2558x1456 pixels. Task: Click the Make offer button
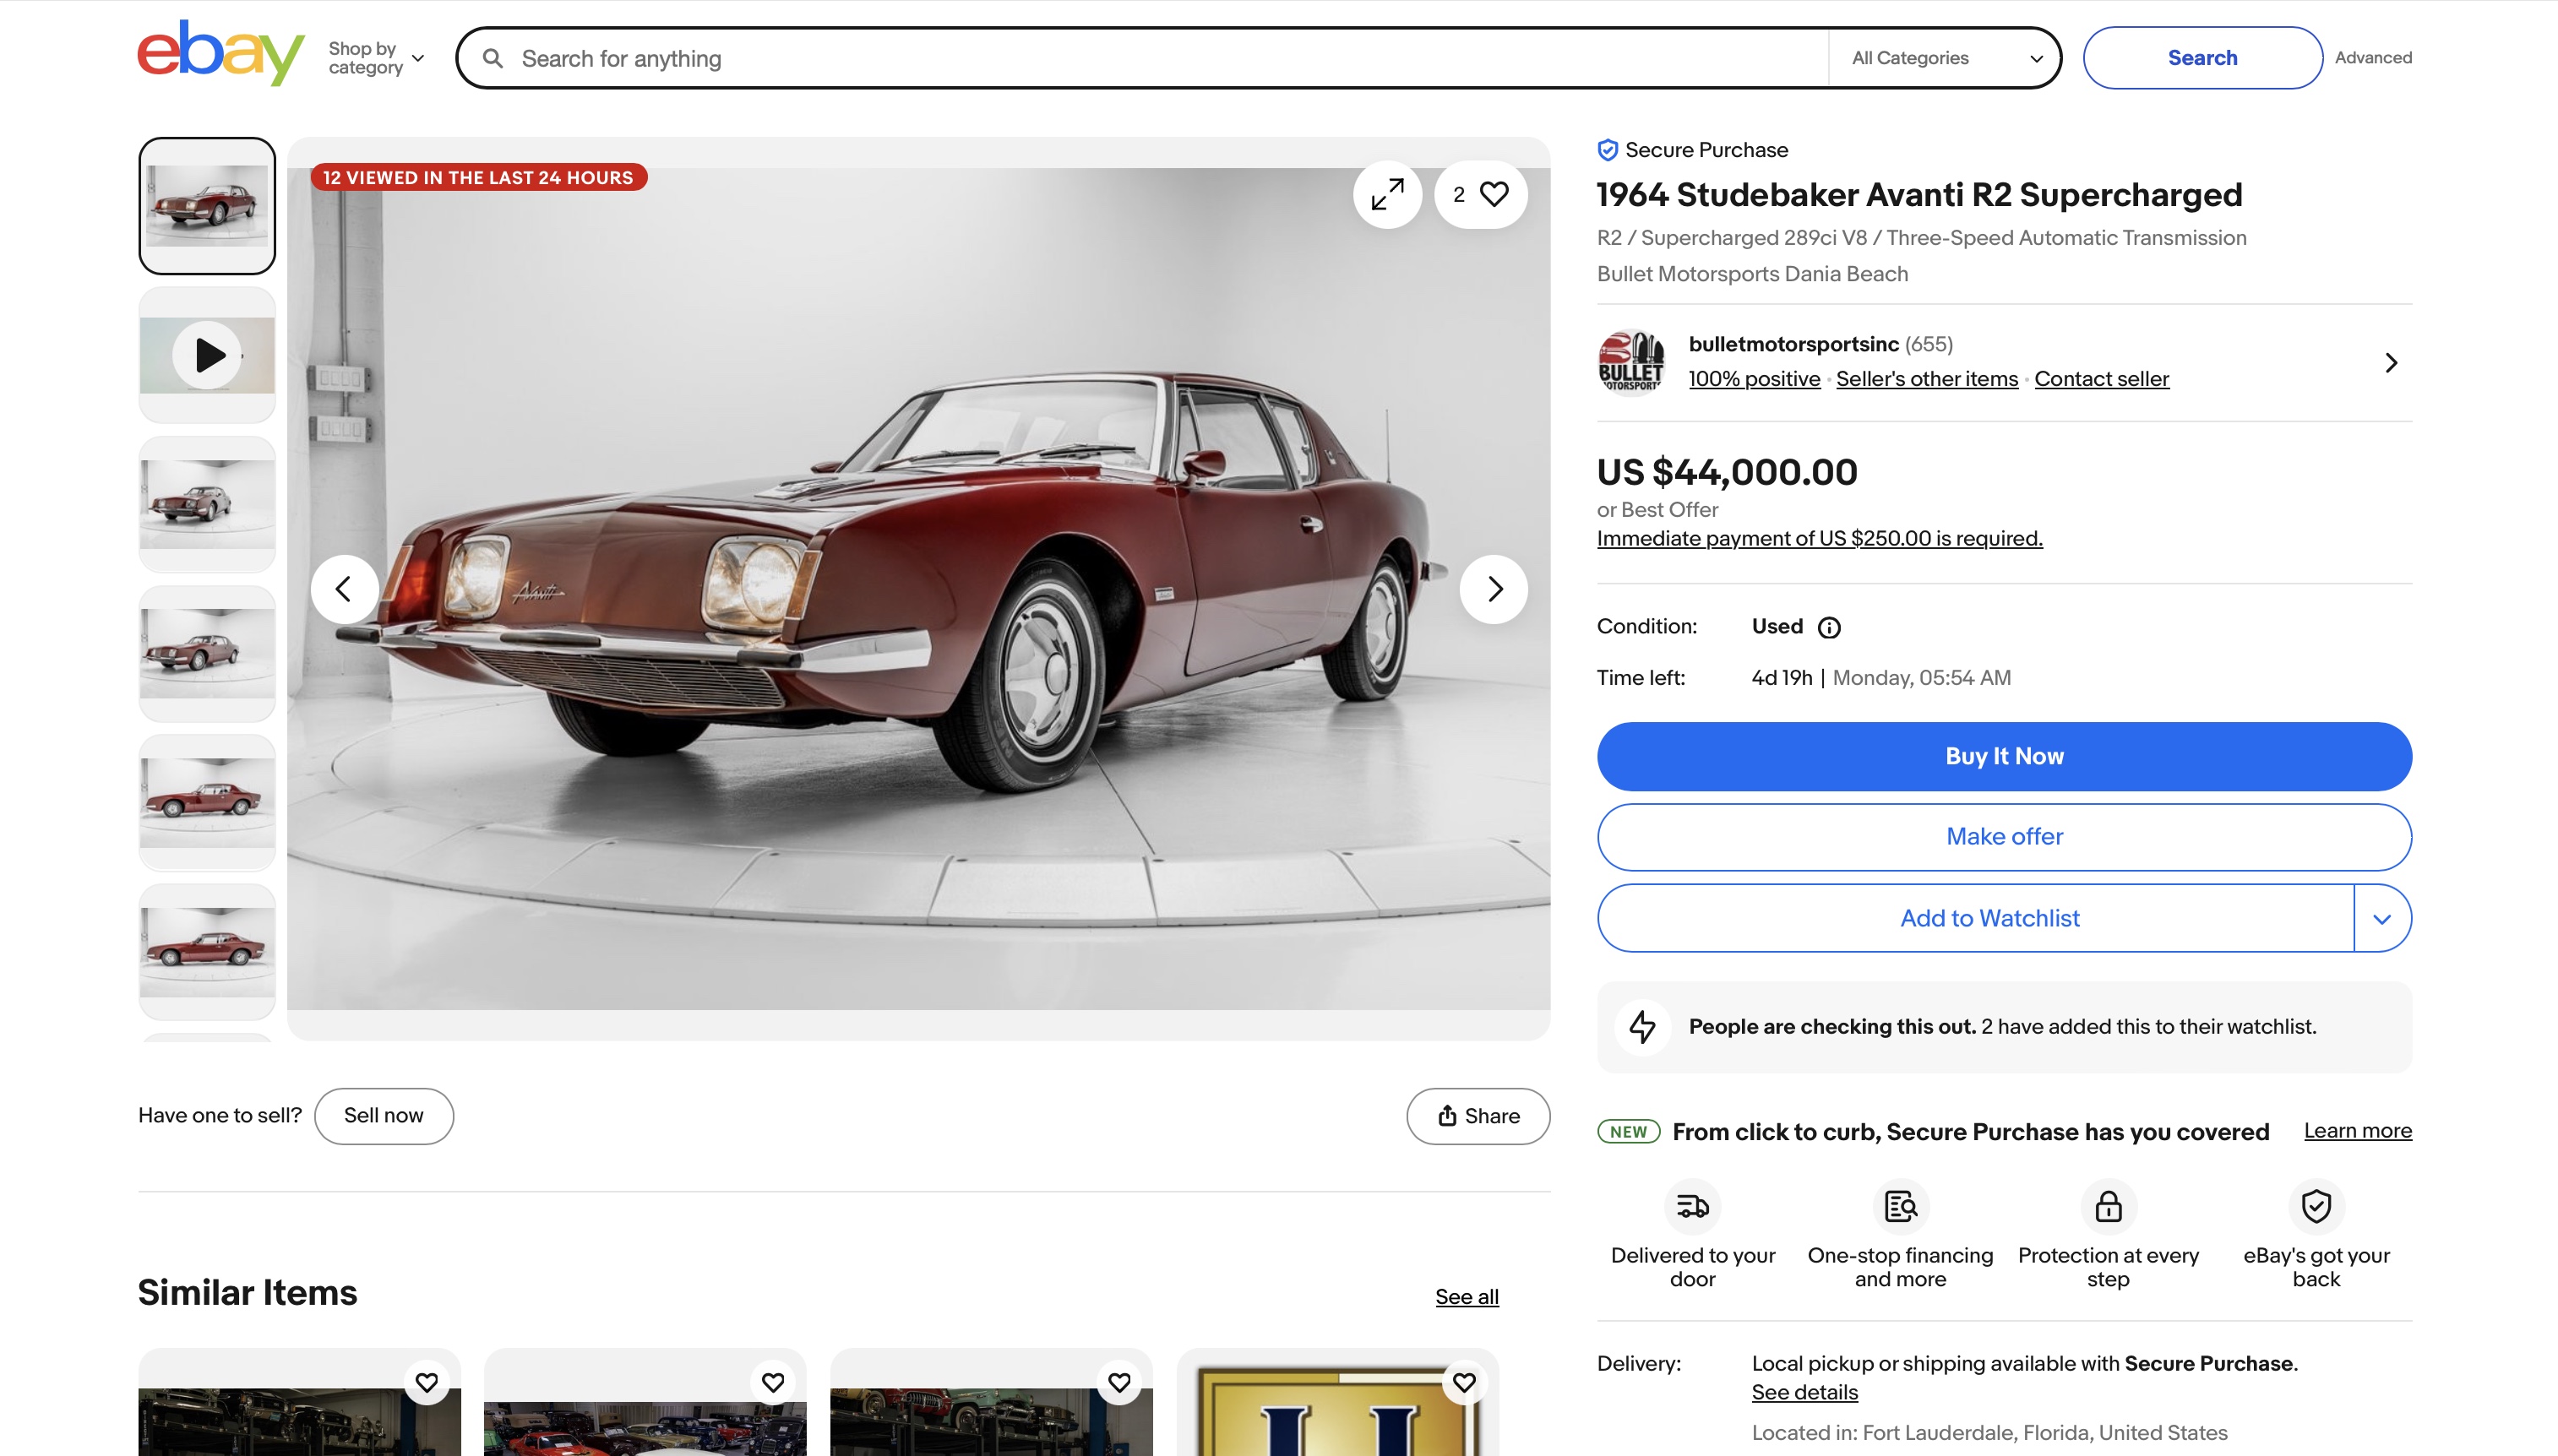click(x=2003, y=836)
